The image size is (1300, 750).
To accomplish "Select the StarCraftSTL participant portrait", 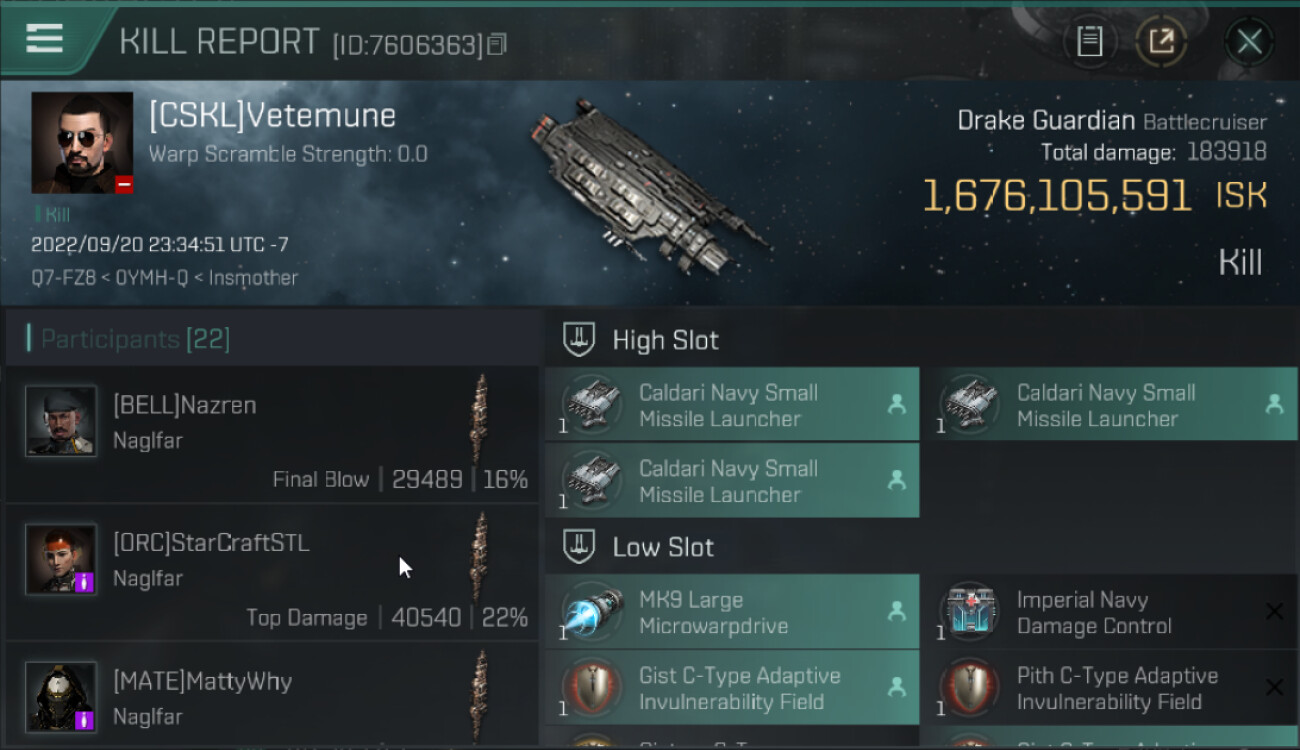I will pyautogui.click(x=61, y=559).
